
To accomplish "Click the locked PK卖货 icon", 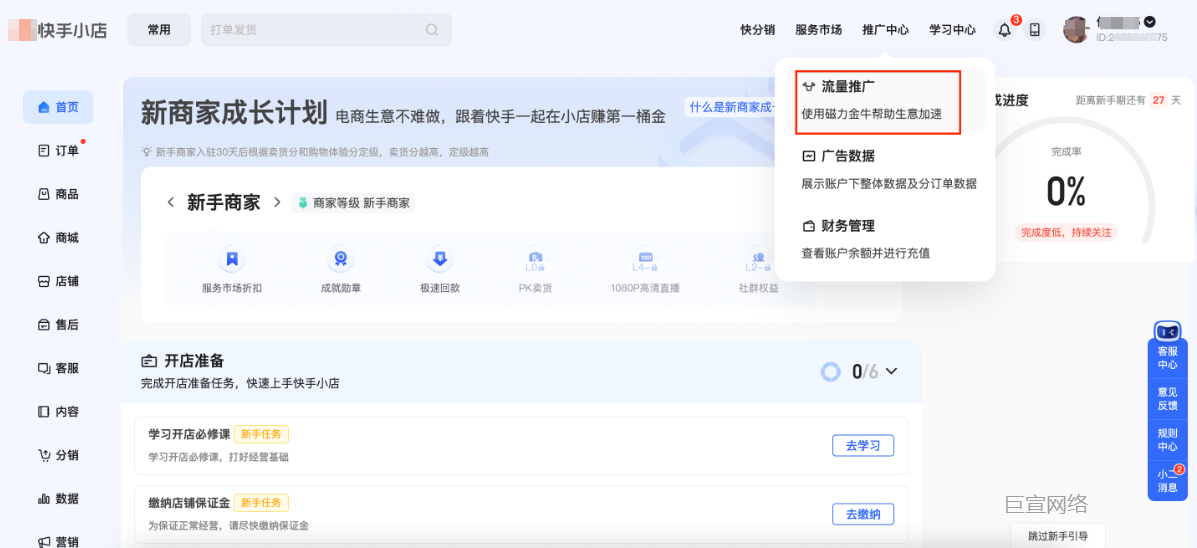I will point(535,259).
